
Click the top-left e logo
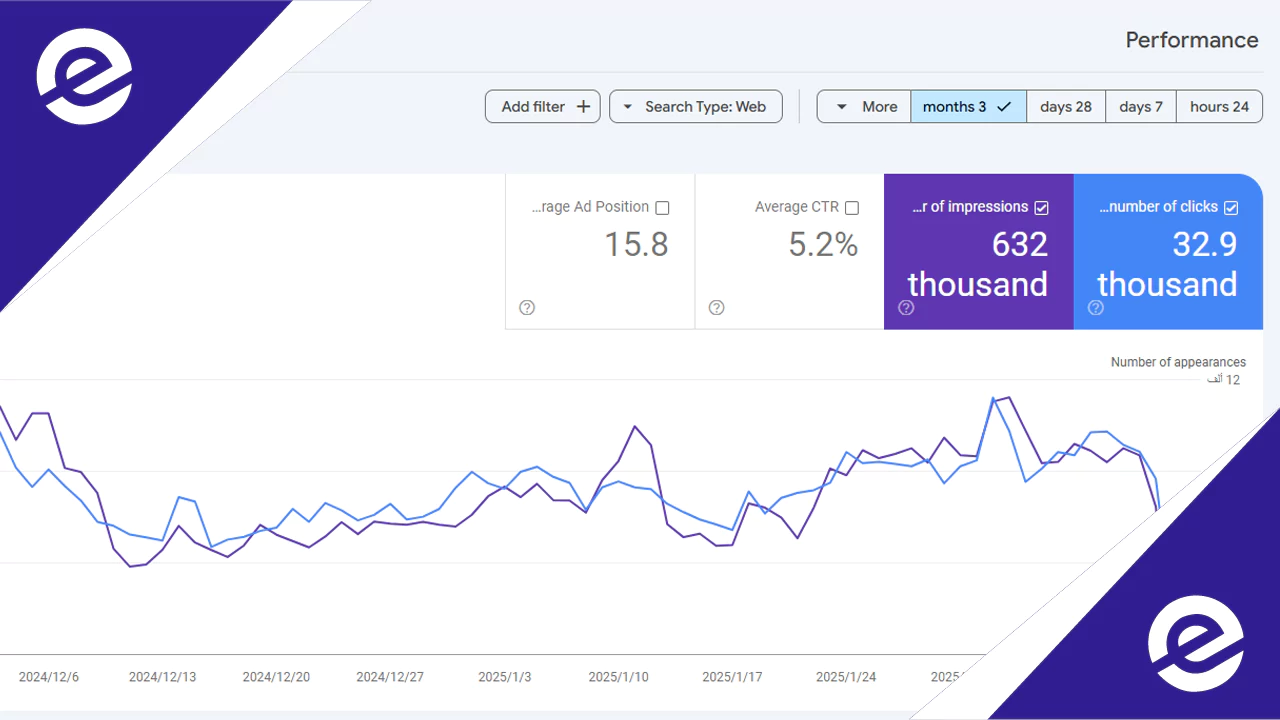pos(84,76)
